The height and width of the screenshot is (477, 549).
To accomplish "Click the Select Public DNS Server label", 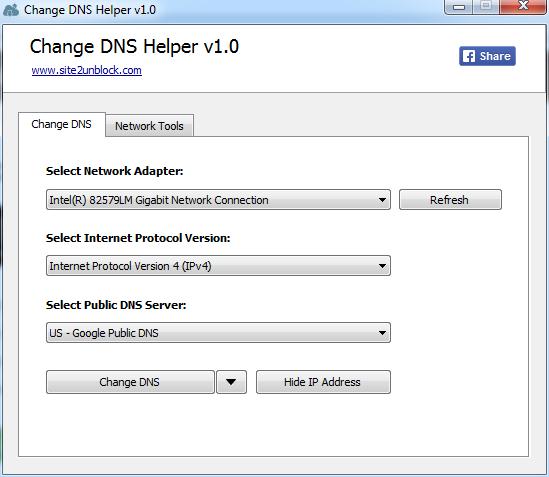I will click(116, 305).
